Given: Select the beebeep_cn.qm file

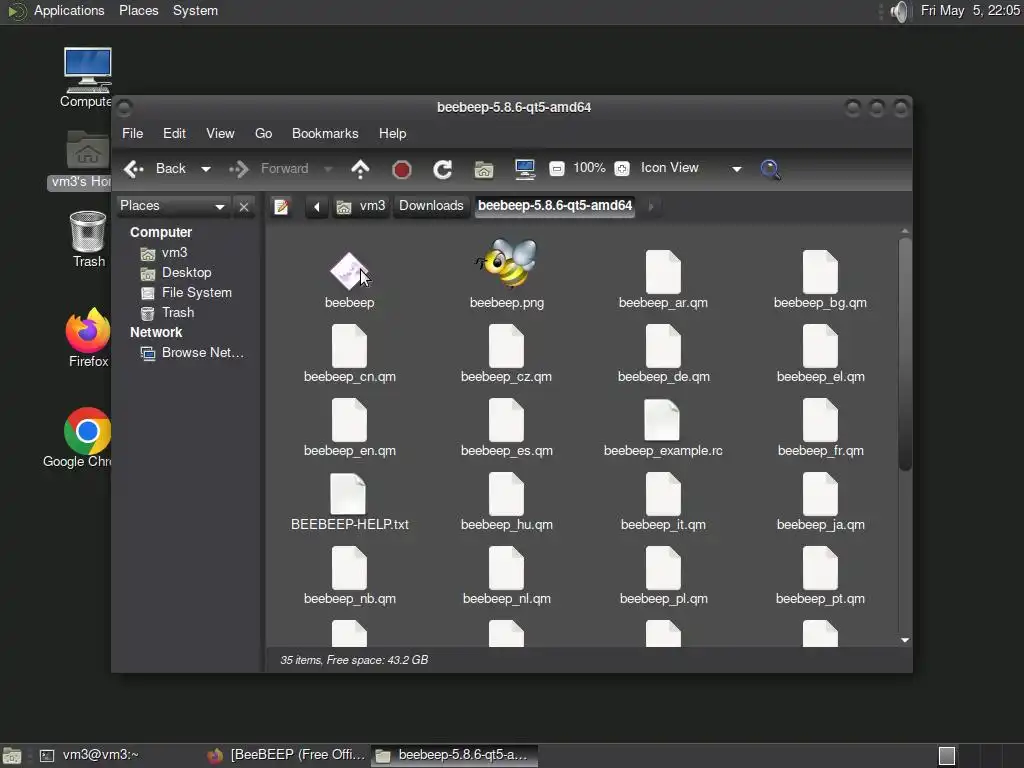Looking at the screenshot, I should pos(349,353).
